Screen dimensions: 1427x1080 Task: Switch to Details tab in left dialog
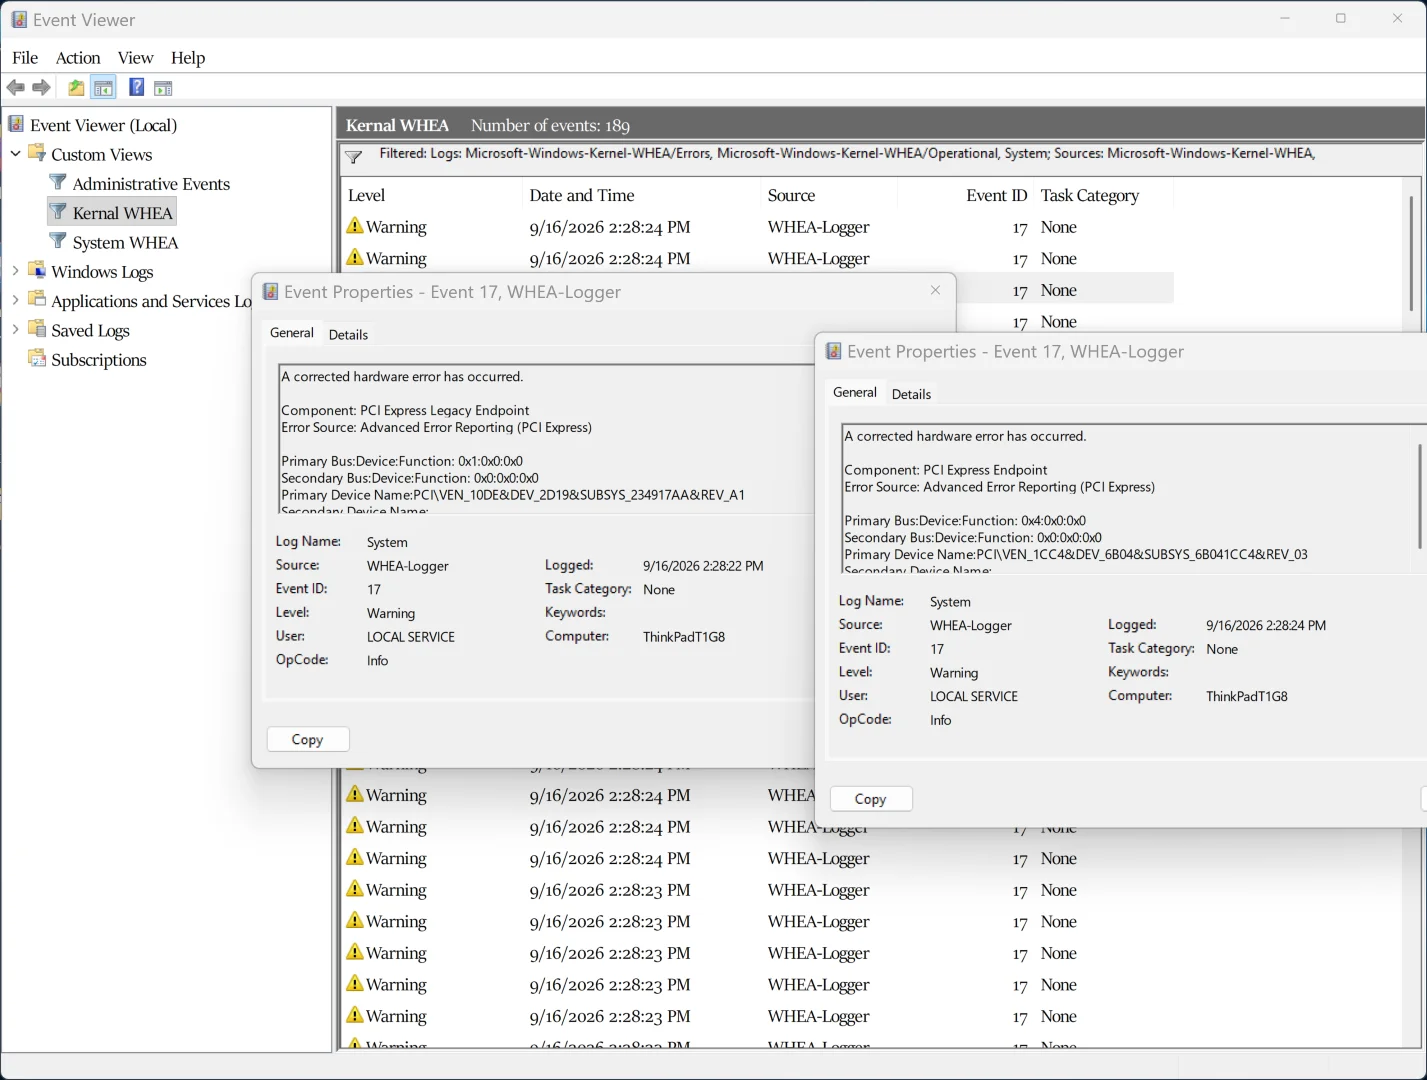pos(348,335)
